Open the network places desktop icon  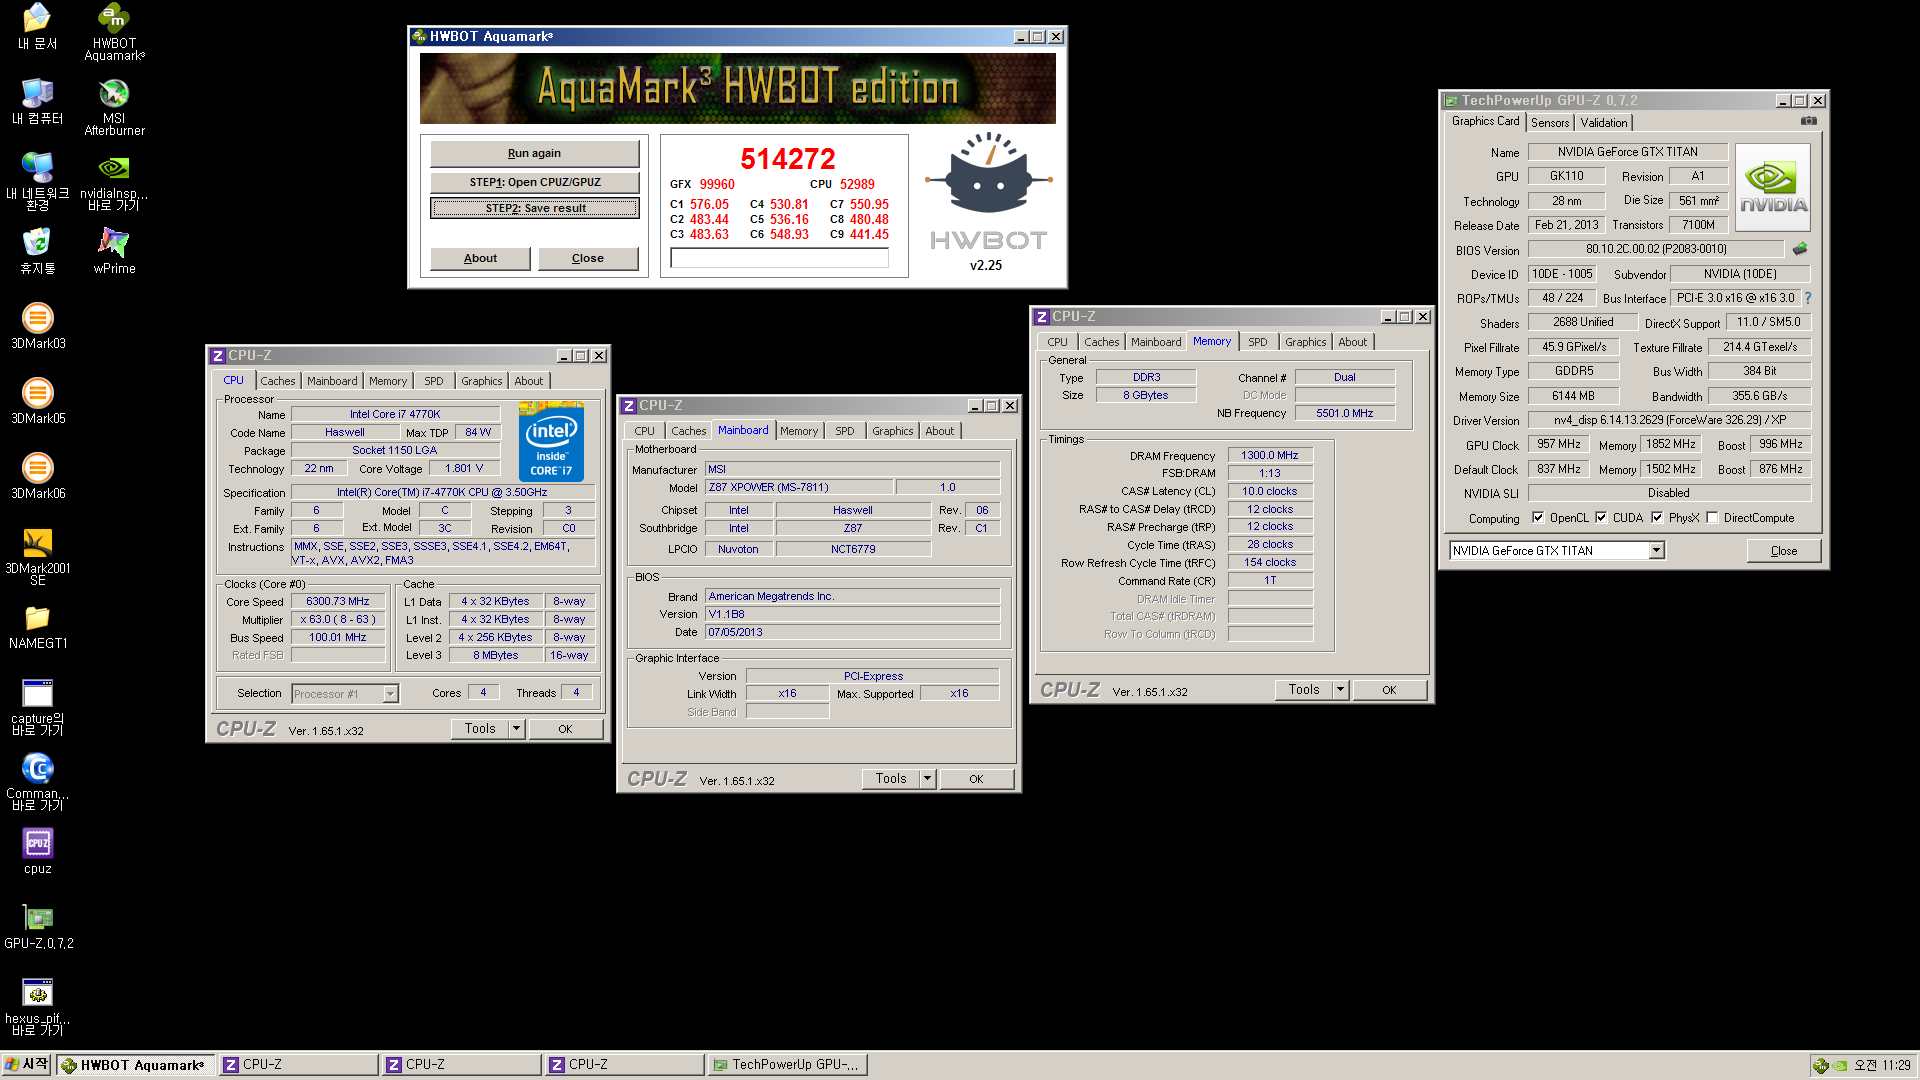tap(38, 182)
